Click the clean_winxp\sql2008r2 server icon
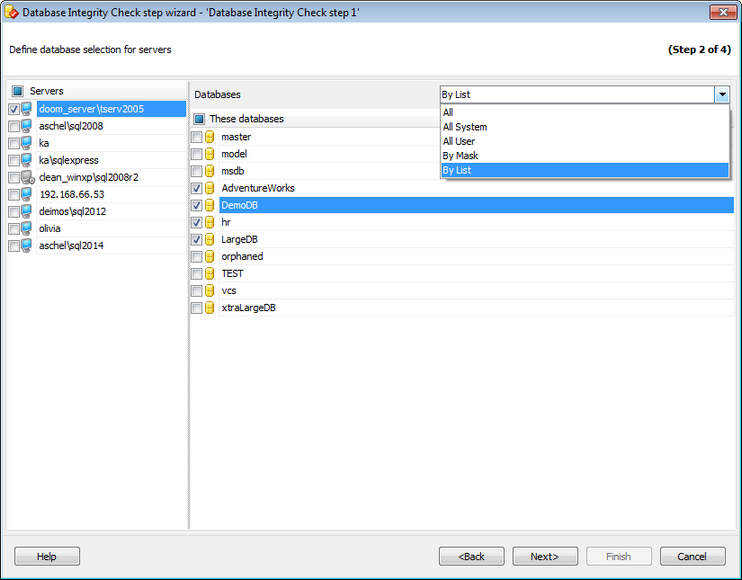 27,177
